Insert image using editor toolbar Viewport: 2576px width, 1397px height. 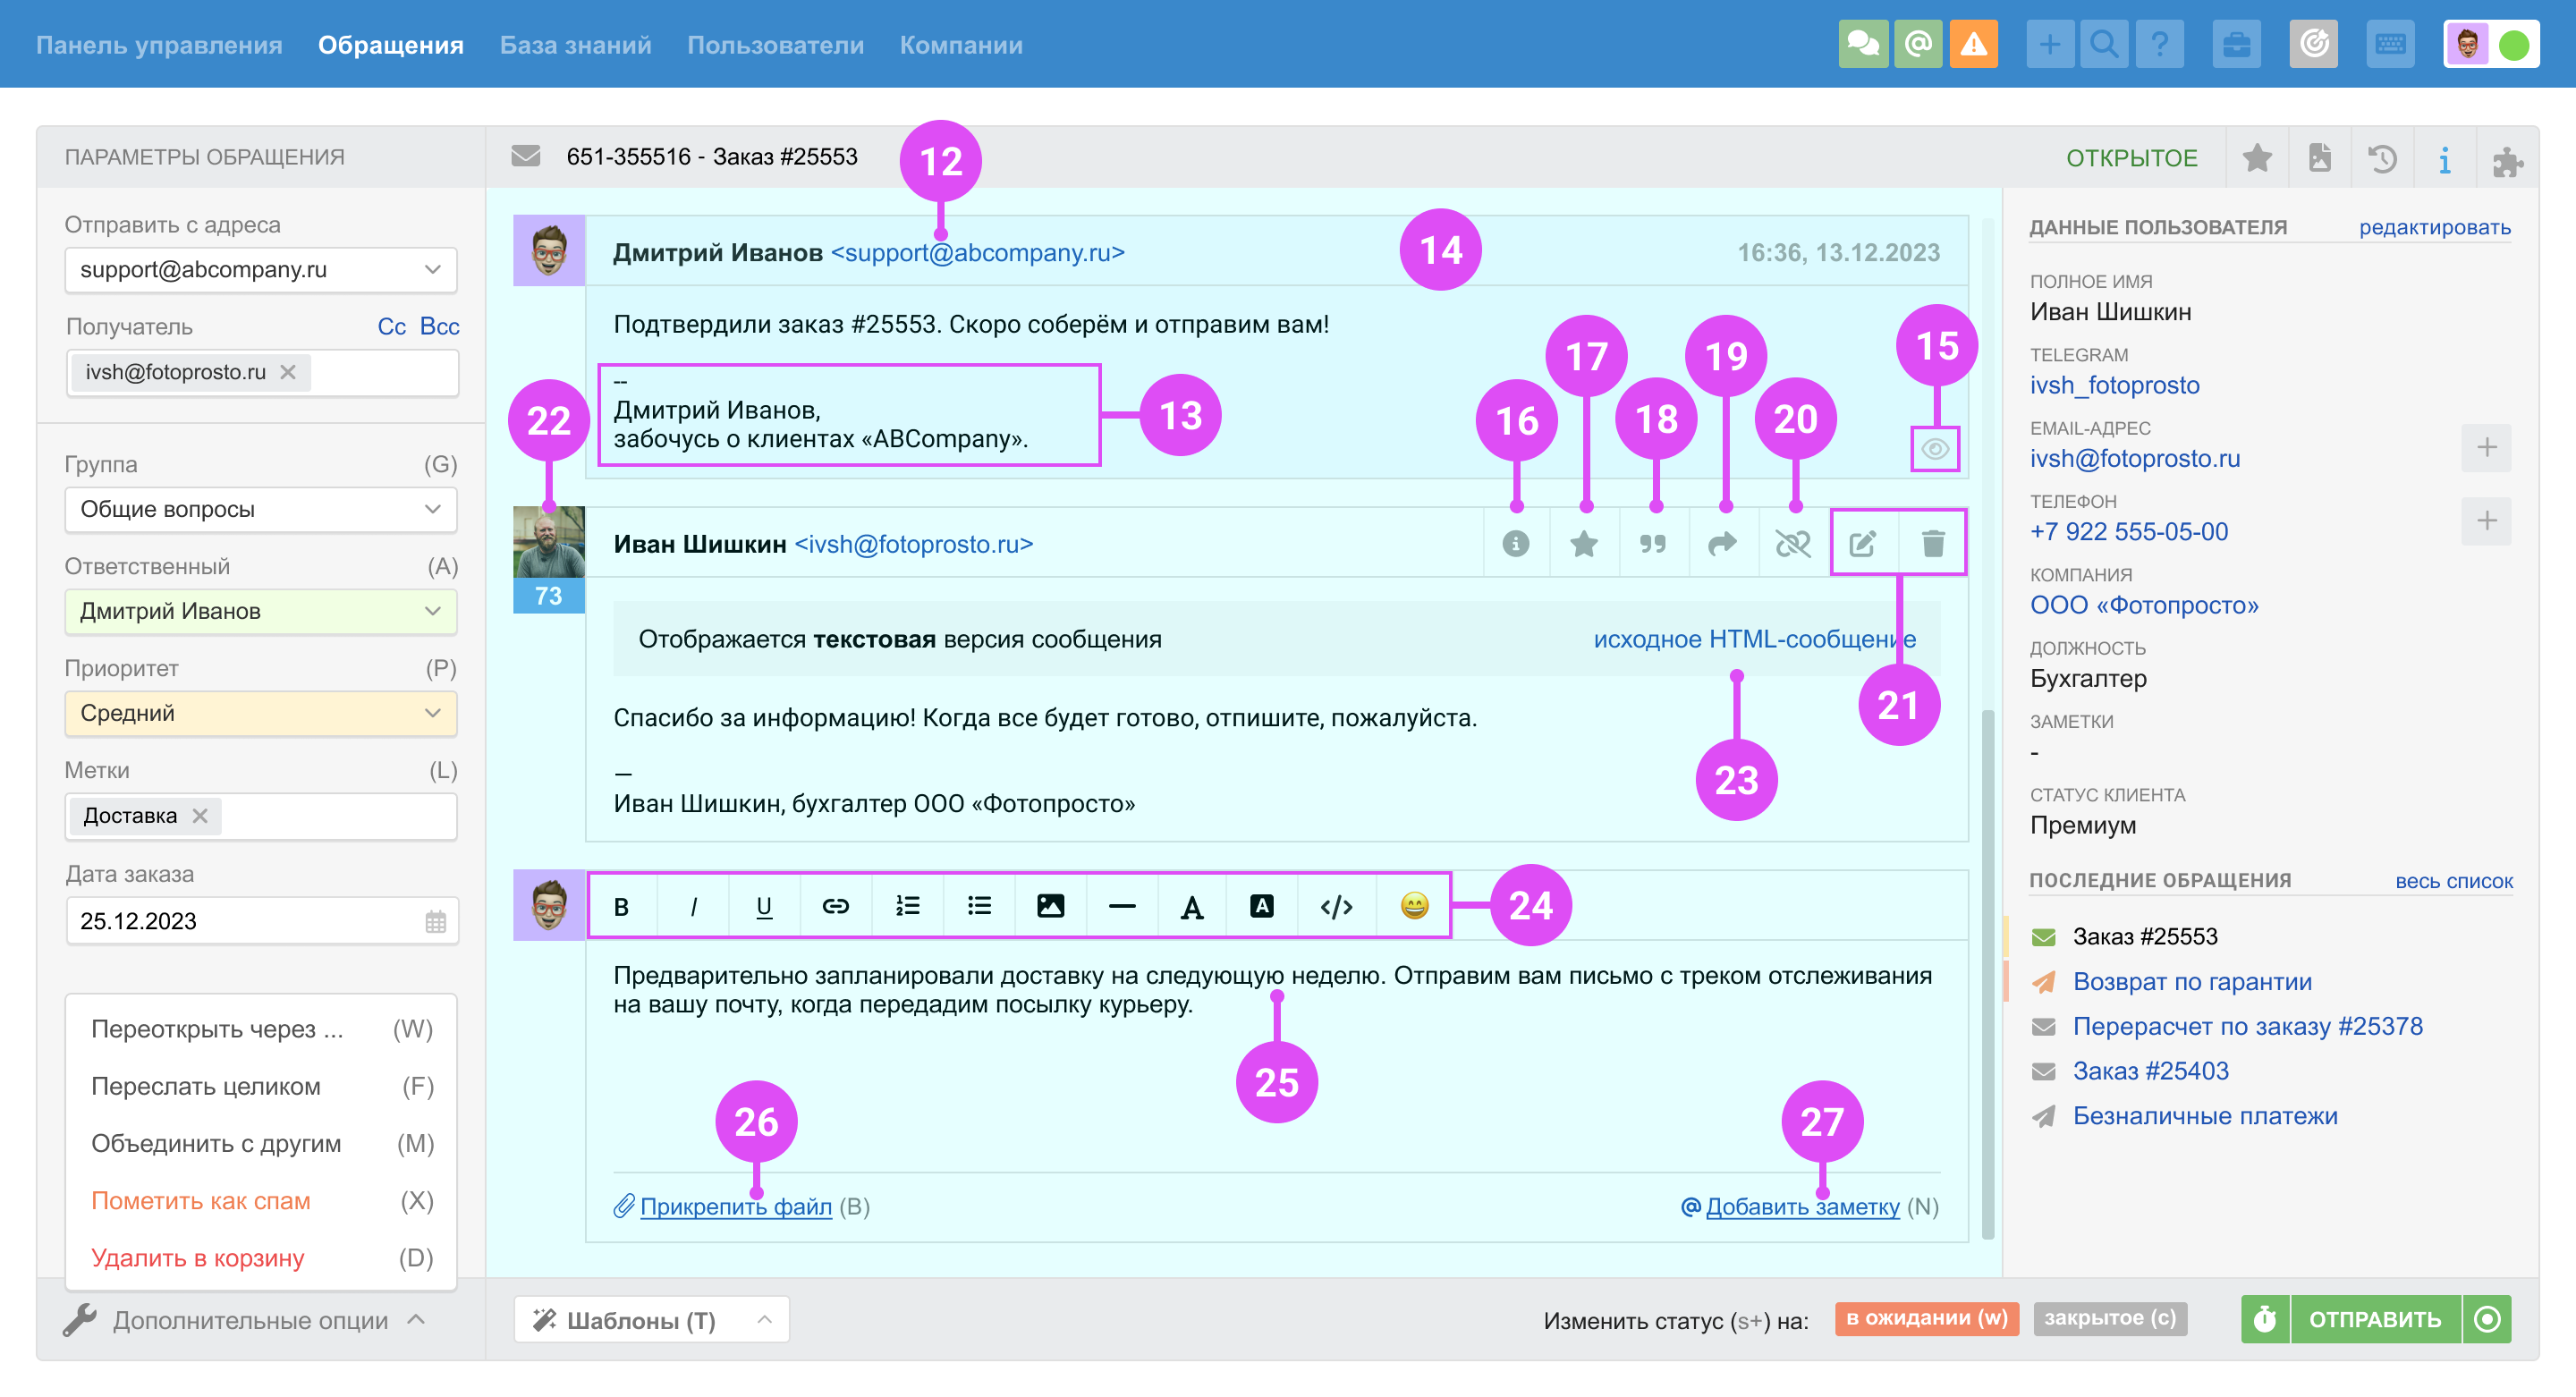[1050, 906]
